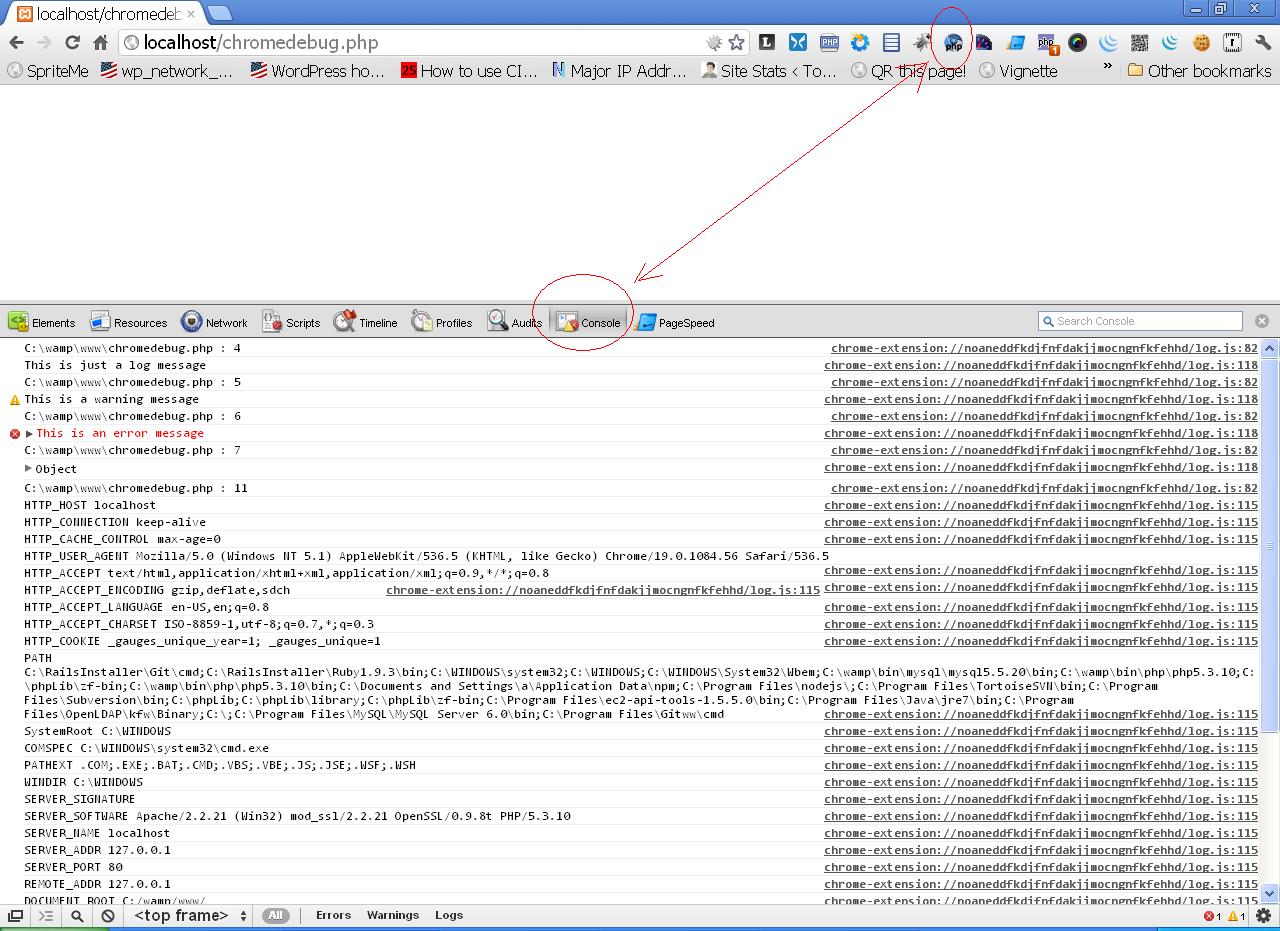Open log.js:118 link beside the warning message
This screenshot has height=931, width=1280.
1041,399
